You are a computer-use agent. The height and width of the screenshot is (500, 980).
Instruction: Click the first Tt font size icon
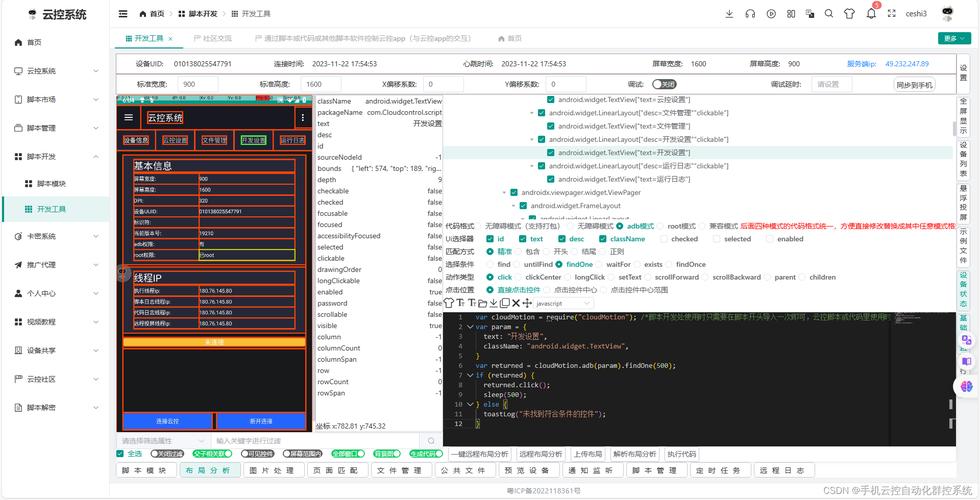[460, 303]
